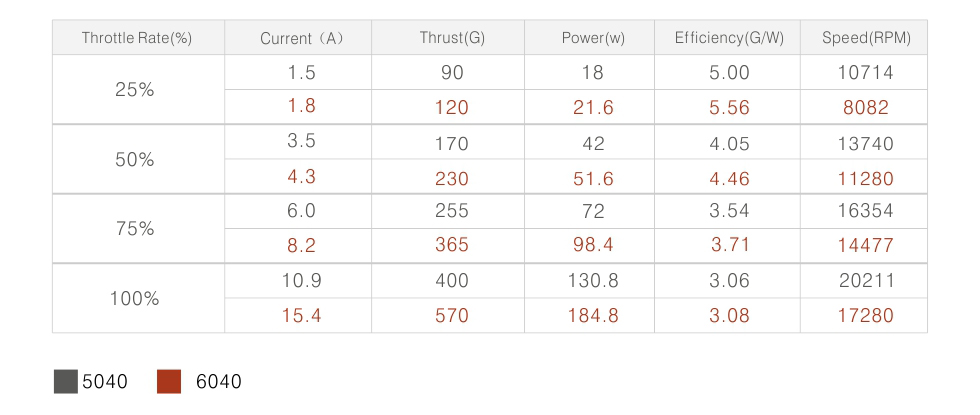Select the red 5.56 efficiency value

tap(729, 108)
